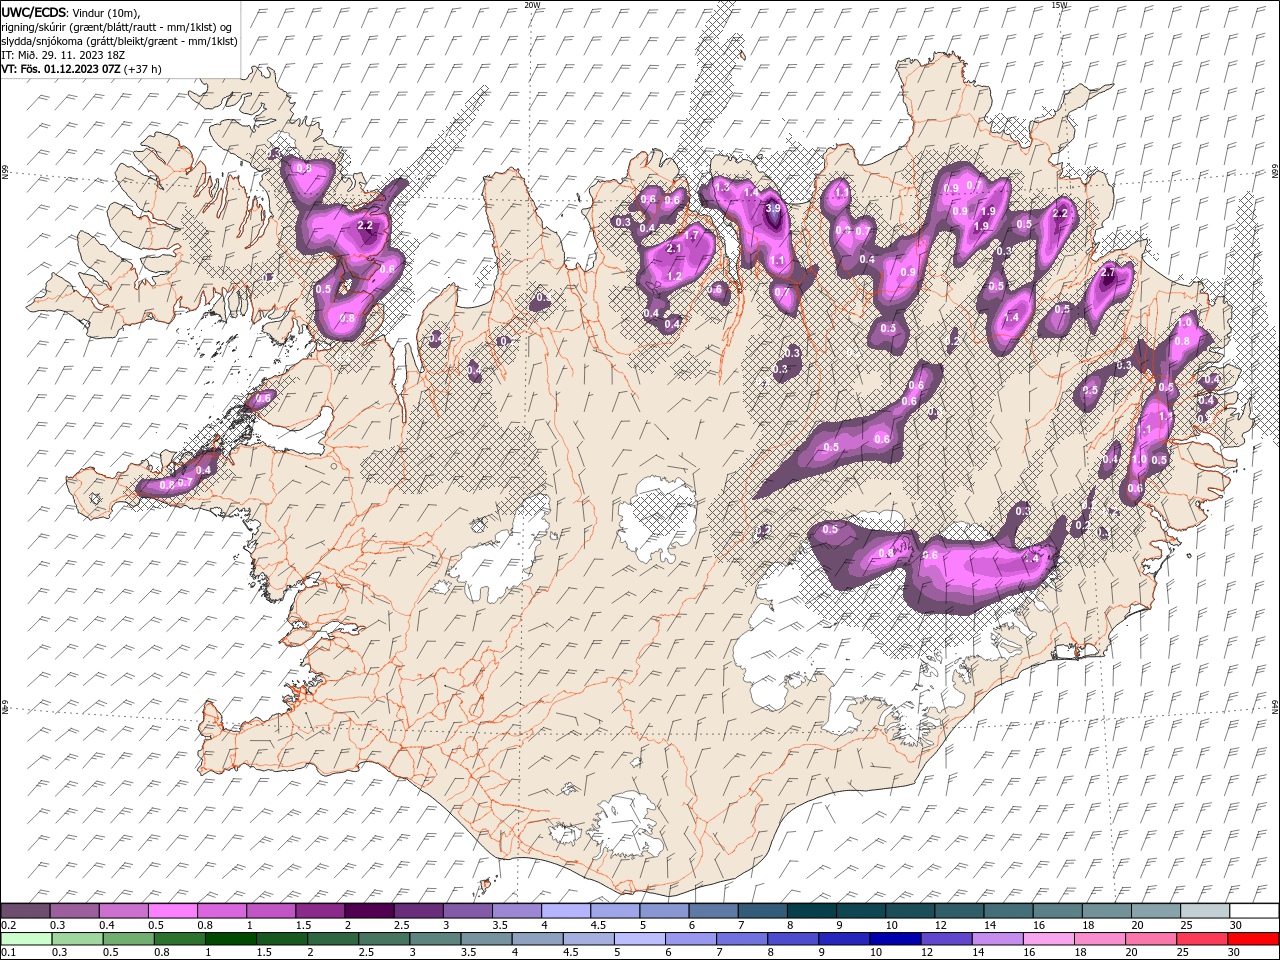The width and height of the screenshot is (1280, 960).
Task: Click the magenta swatch labeled 1 in top legend row
Action: coord(271,911)
